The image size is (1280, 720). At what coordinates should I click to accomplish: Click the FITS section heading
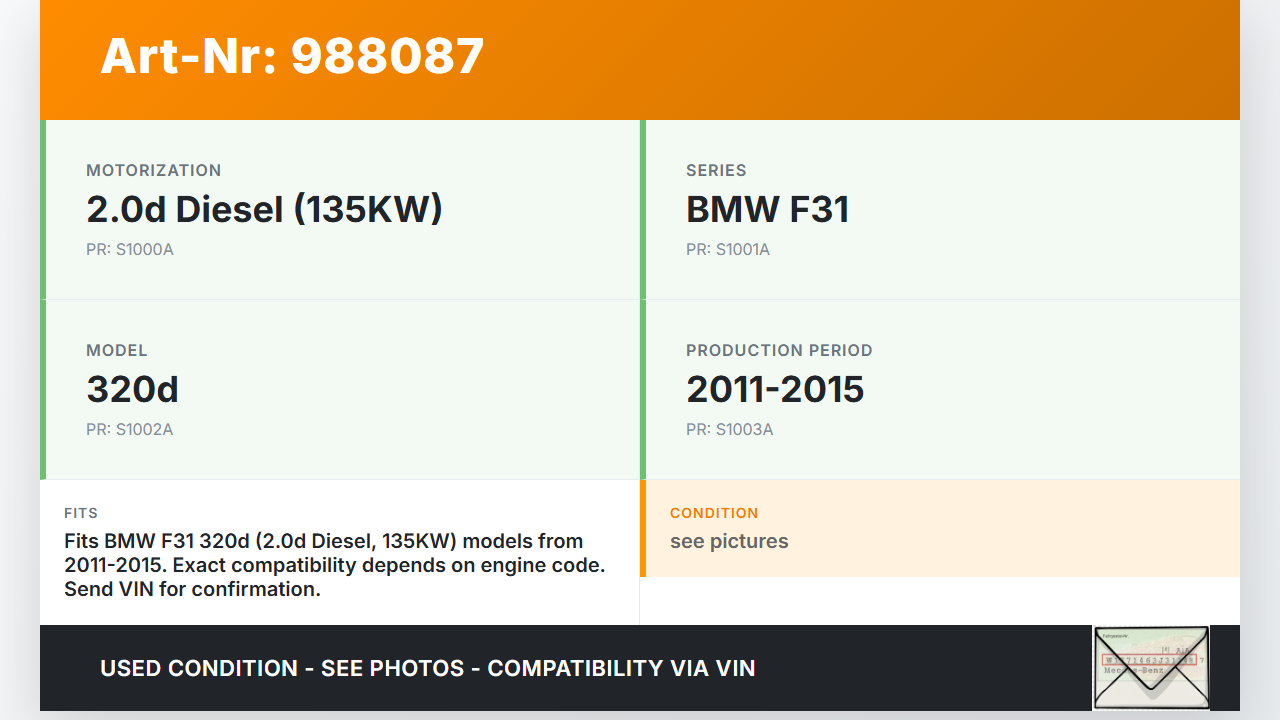pos(81,513)
